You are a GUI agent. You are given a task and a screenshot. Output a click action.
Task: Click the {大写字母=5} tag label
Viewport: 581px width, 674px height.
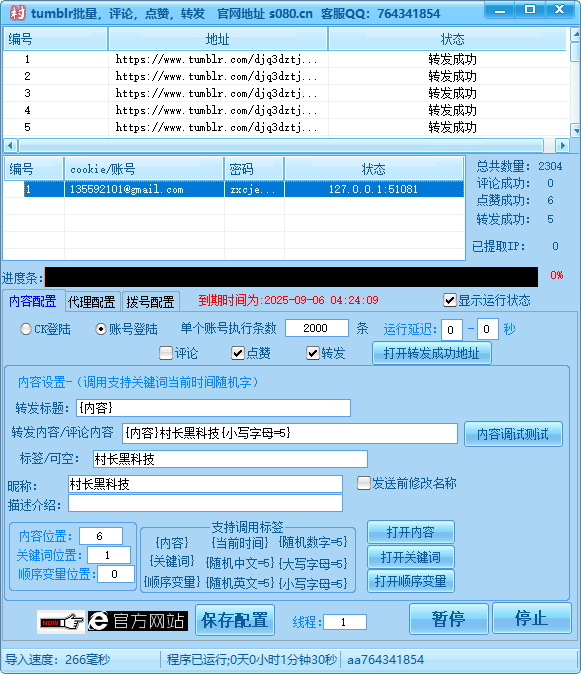[x=313, y=563]
